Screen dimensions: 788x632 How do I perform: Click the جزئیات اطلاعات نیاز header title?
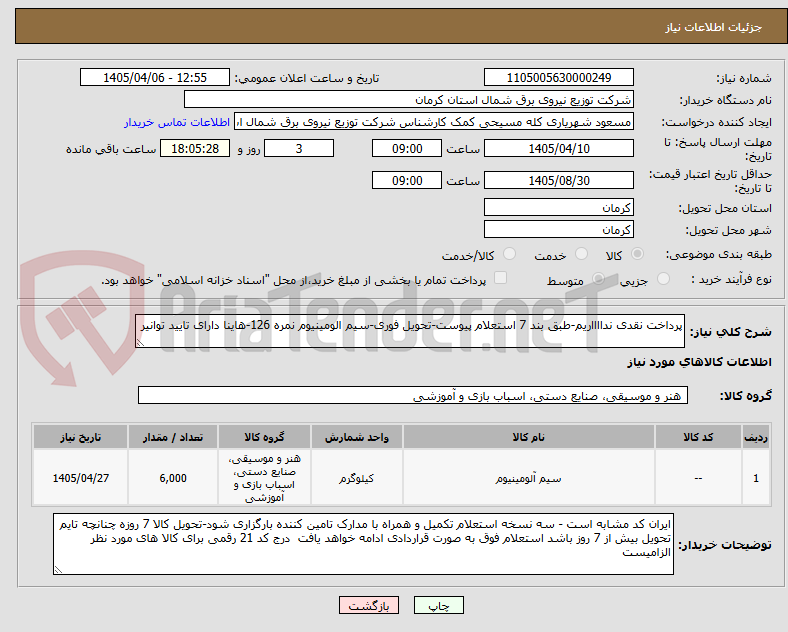tap(714, 27)
